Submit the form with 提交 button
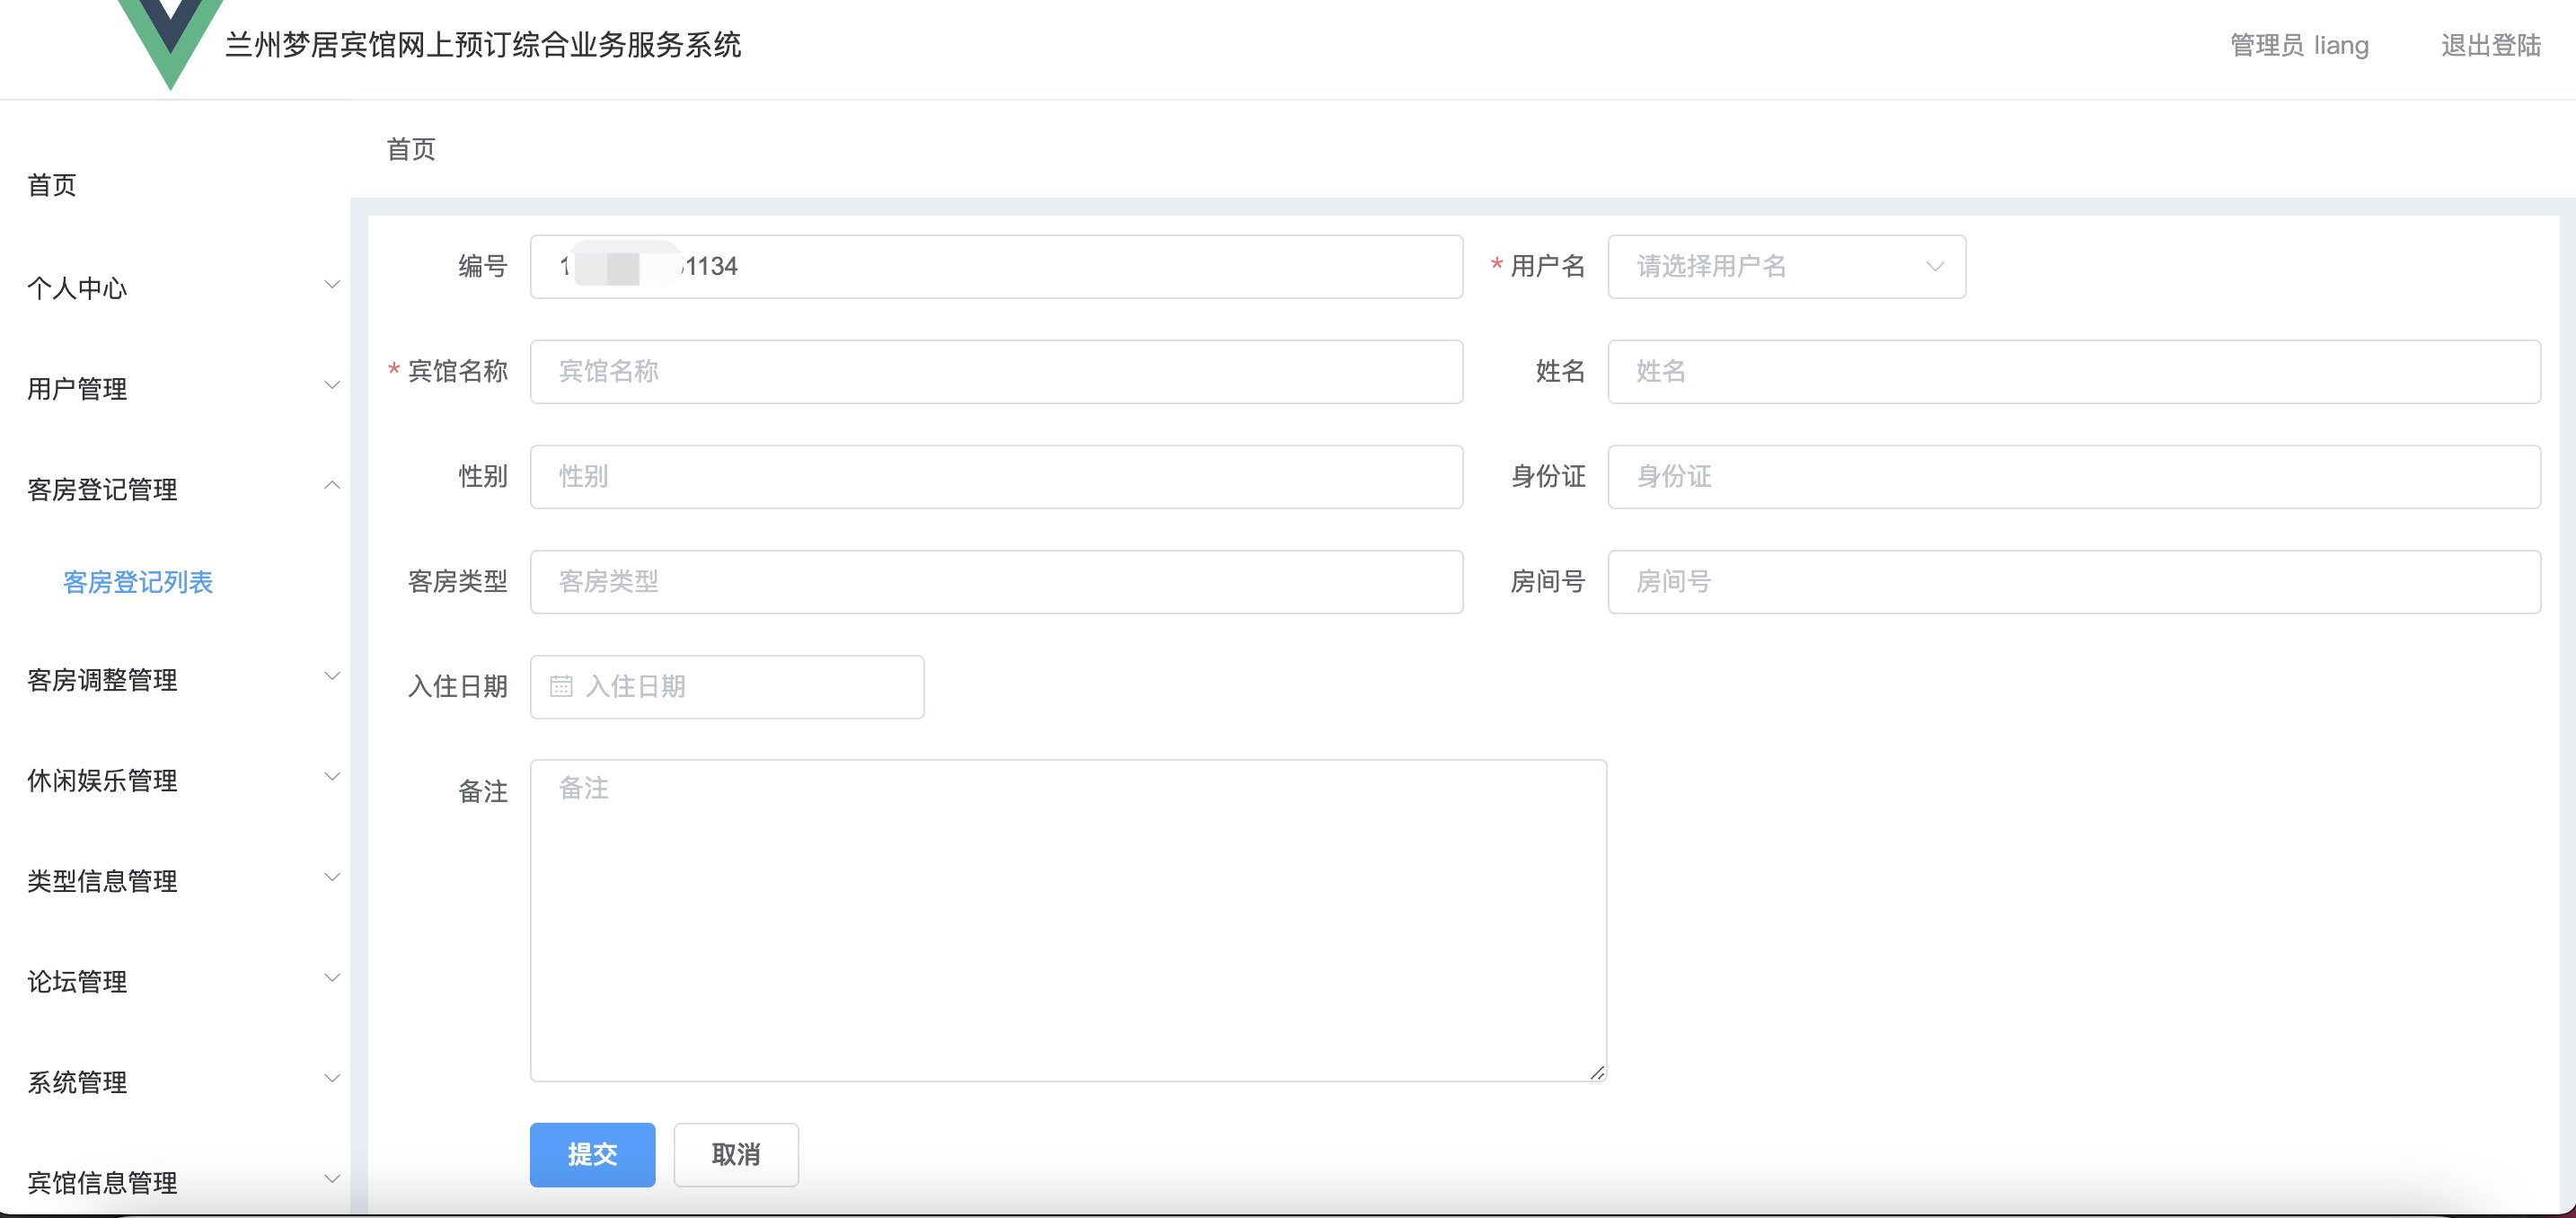This screenshot has width=2576, height=1218. [x=592, y=1154]
